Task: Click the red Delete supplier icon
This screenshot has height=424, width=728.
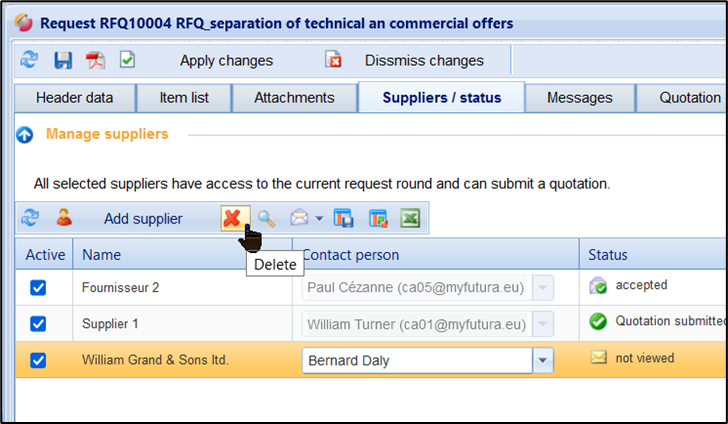Action: tap(233, 218)
